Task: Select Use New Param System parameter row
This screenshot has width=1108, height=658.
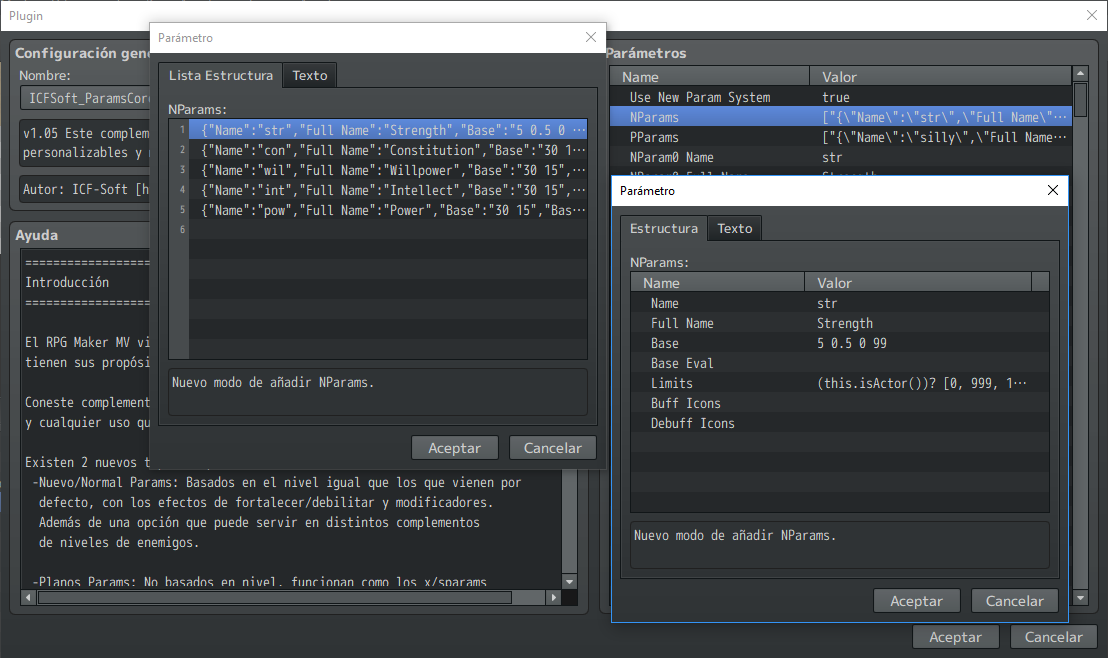Action: point(841,97)
